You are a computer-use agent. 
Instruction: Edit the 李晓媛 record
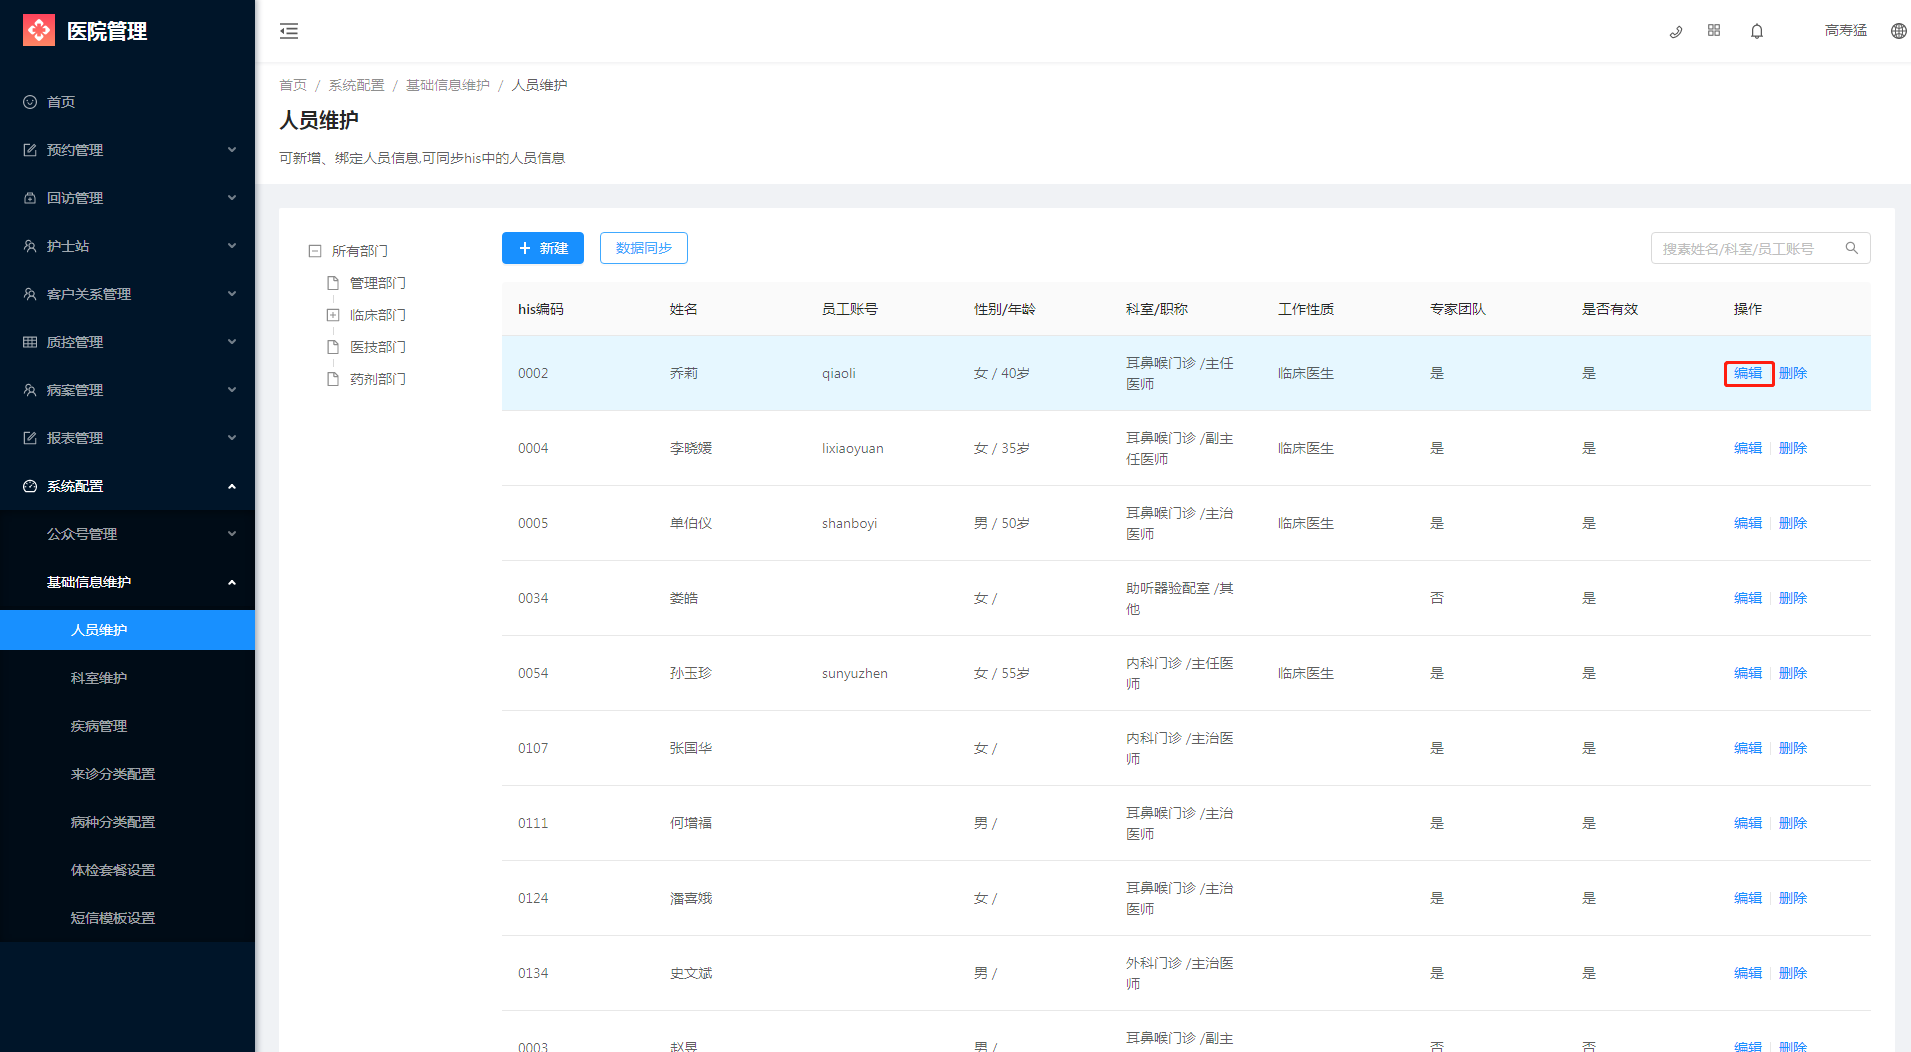[1748, 448]
